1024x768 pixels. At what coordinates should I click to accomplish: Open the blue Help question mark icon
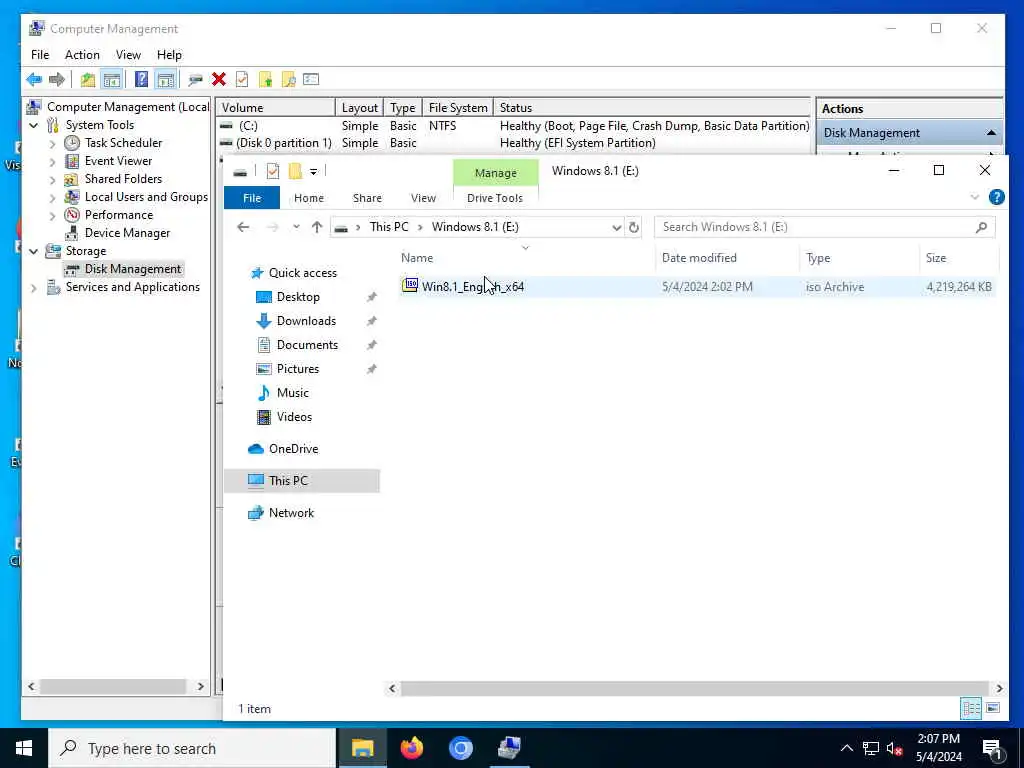[141, 80]
